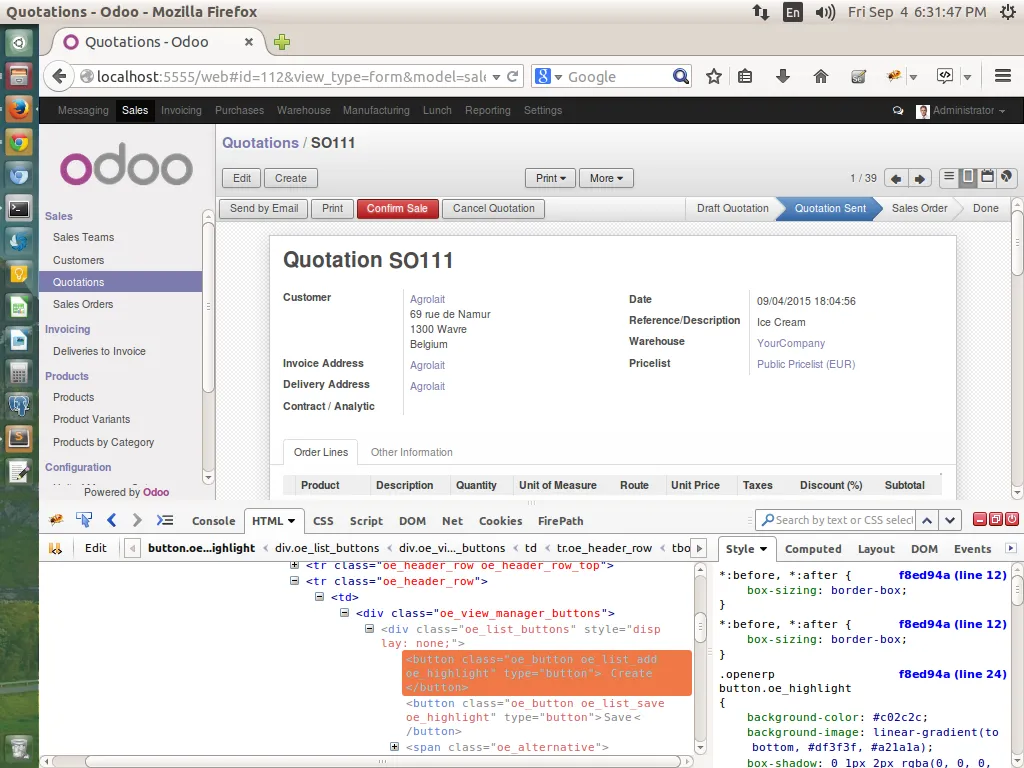Open developer tools code bubble icon

pyautogui.click(x=944, y=76)
